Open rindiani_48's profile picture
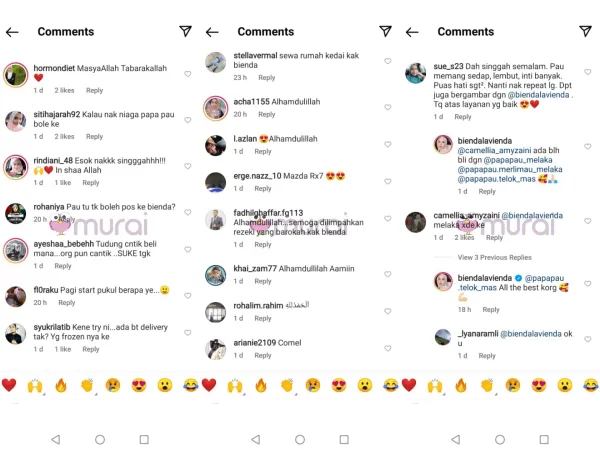This screenshot has width=600, height=450. point(15,166)
